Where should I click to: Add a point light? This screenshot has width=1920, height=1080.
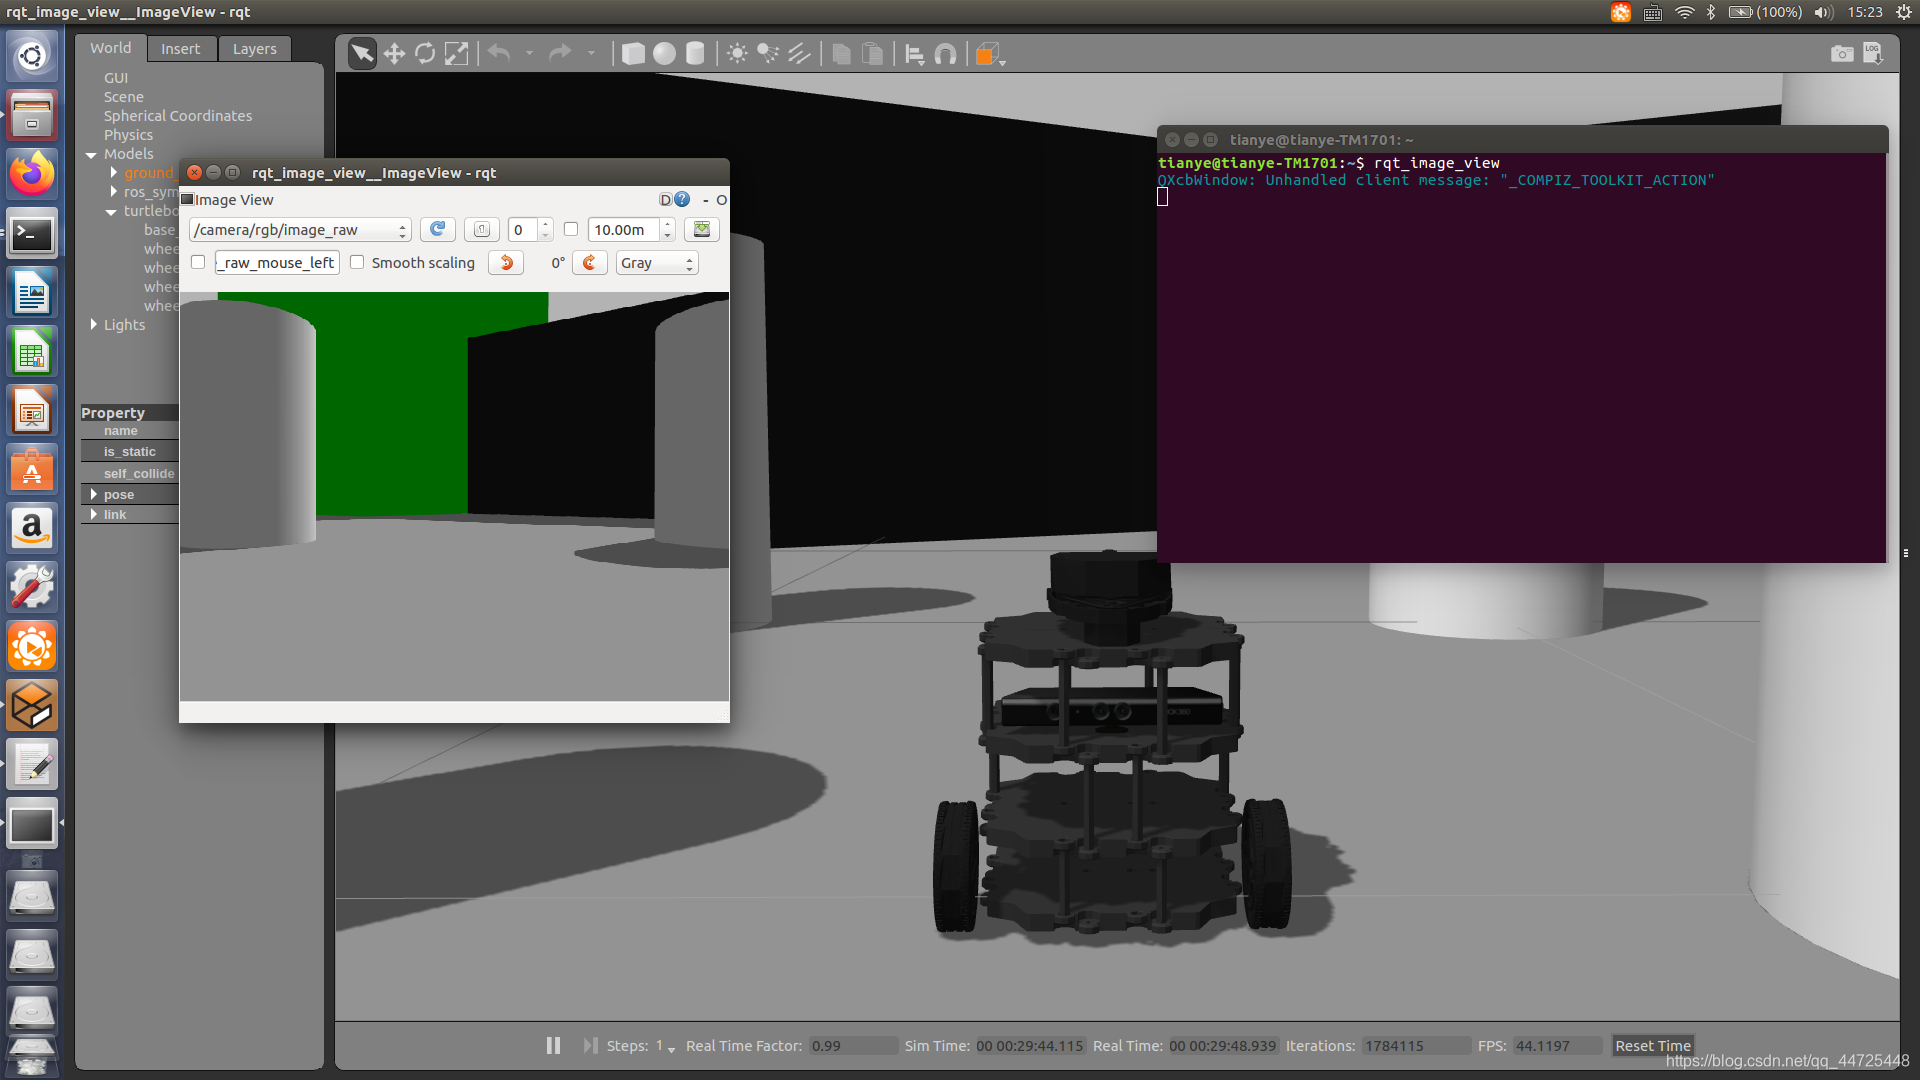[737, 54]
